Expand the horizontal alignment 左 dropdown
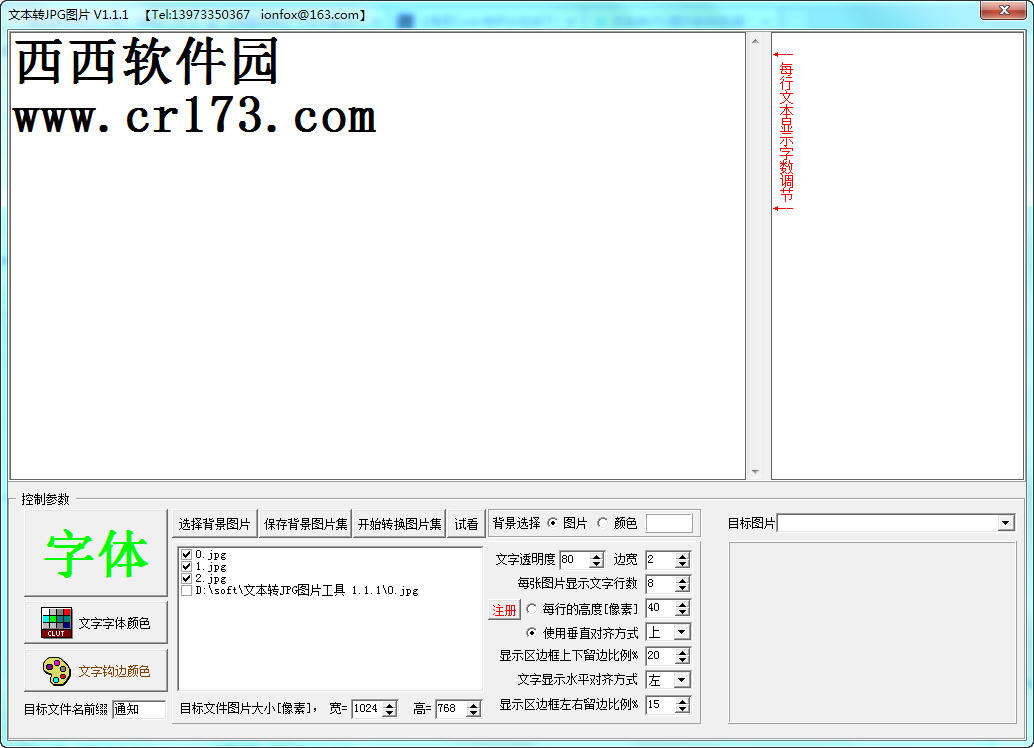The height and width of the screenshot is (748, 1034). point(682,680)
